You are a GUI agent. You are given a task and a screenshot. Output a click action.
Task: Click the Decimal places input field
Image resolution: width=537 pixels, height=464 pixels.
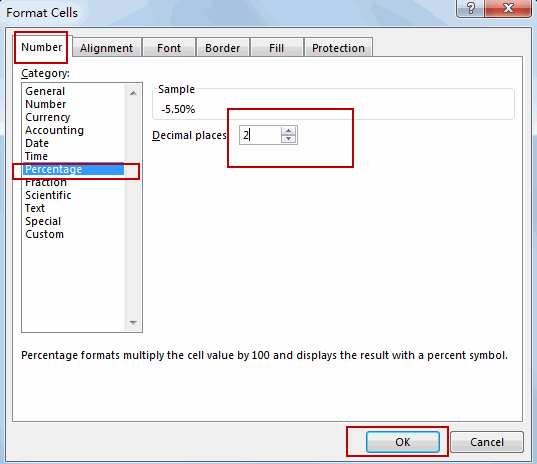tap(260, 135)
